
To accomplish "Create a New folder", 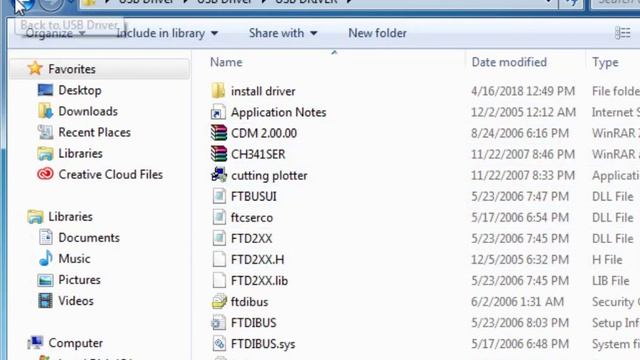I will 377,33.
